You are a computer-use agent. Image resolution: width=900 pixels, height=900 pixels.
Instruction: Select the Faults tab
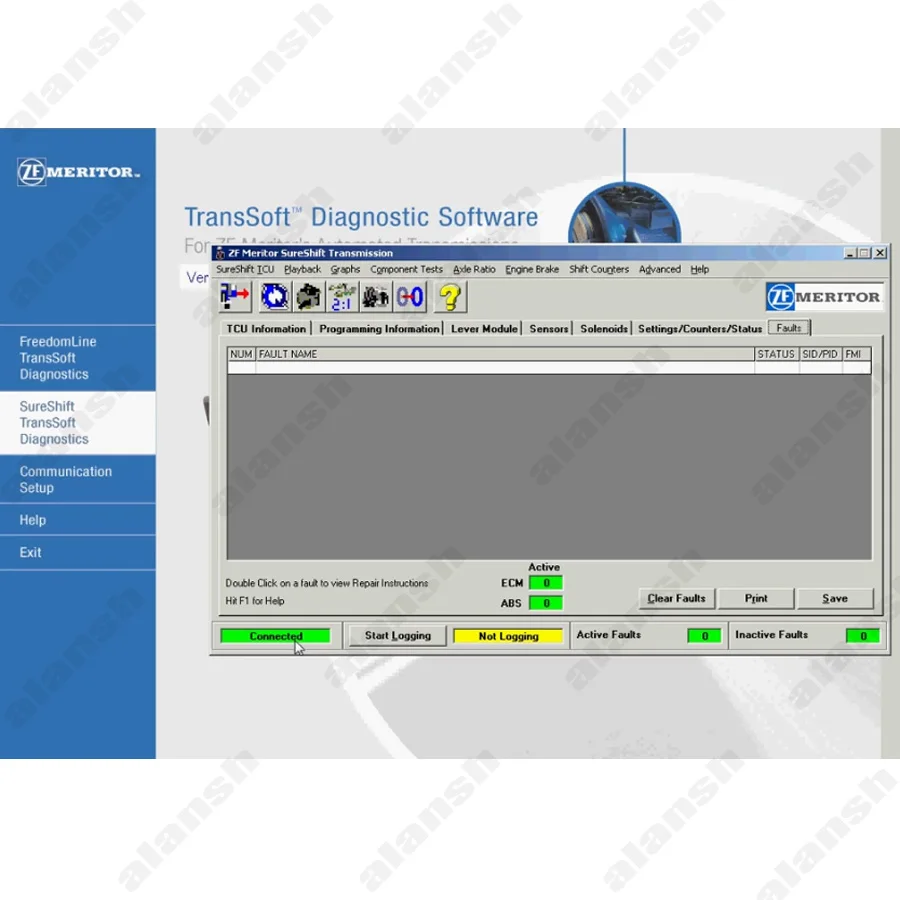[789, 328]
